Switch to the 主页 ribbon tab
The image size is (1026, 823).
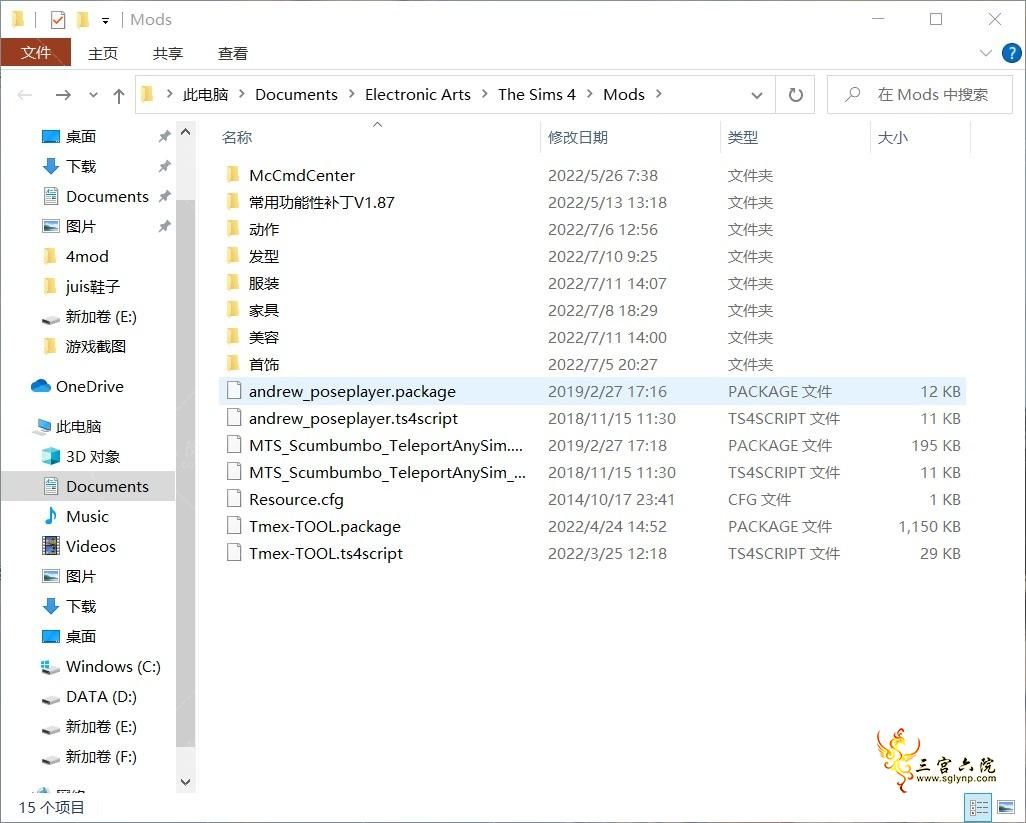tap(103, 54)
